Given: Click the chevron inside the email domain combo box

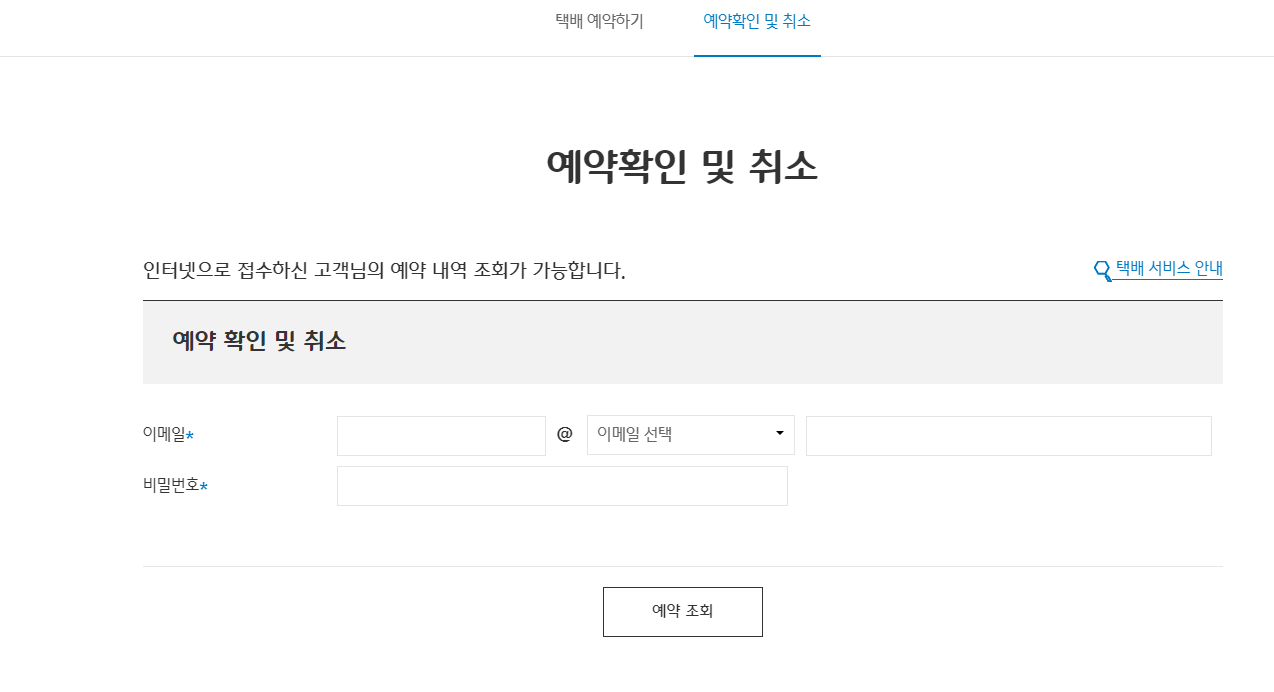Looking at the screenshot, I should click(778, 434).
